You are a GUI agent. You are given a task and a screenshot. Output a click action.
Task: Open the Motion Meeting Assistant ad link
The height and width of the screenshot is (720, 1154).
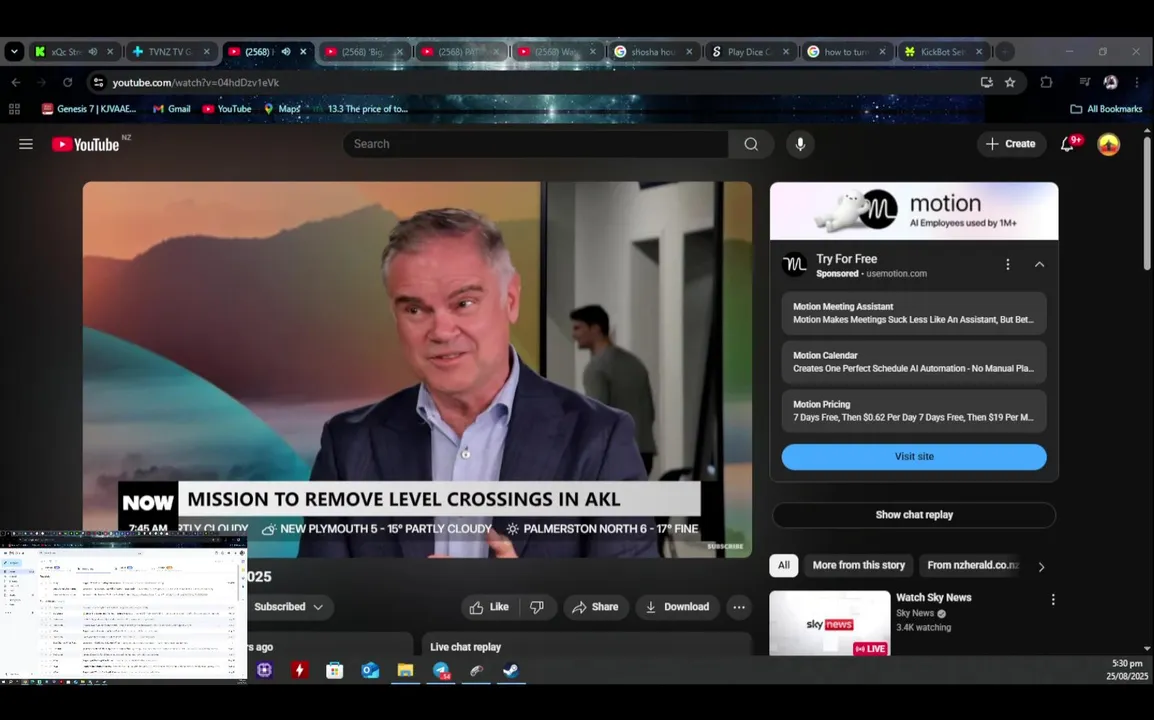tap(913, 313)
